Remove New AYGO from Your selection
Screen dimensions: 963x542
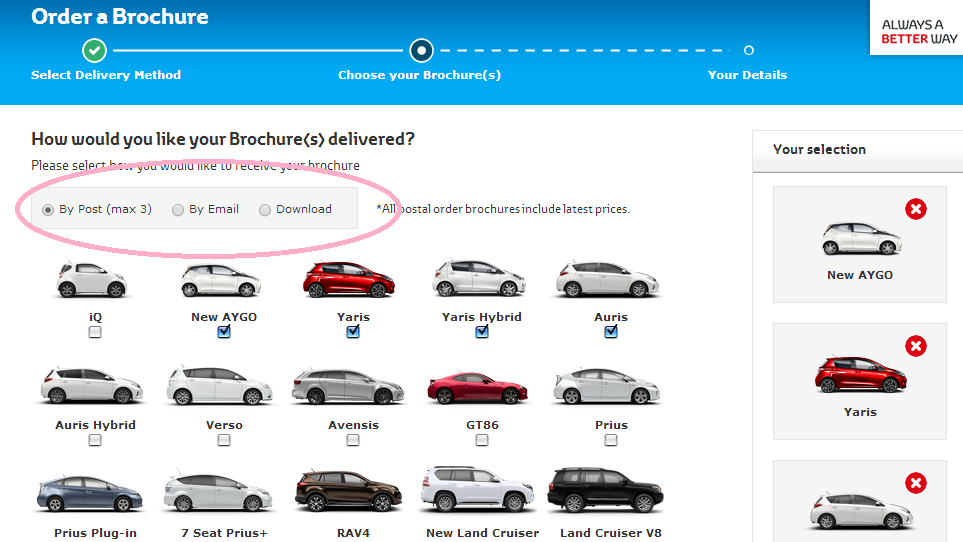(916, 209)
